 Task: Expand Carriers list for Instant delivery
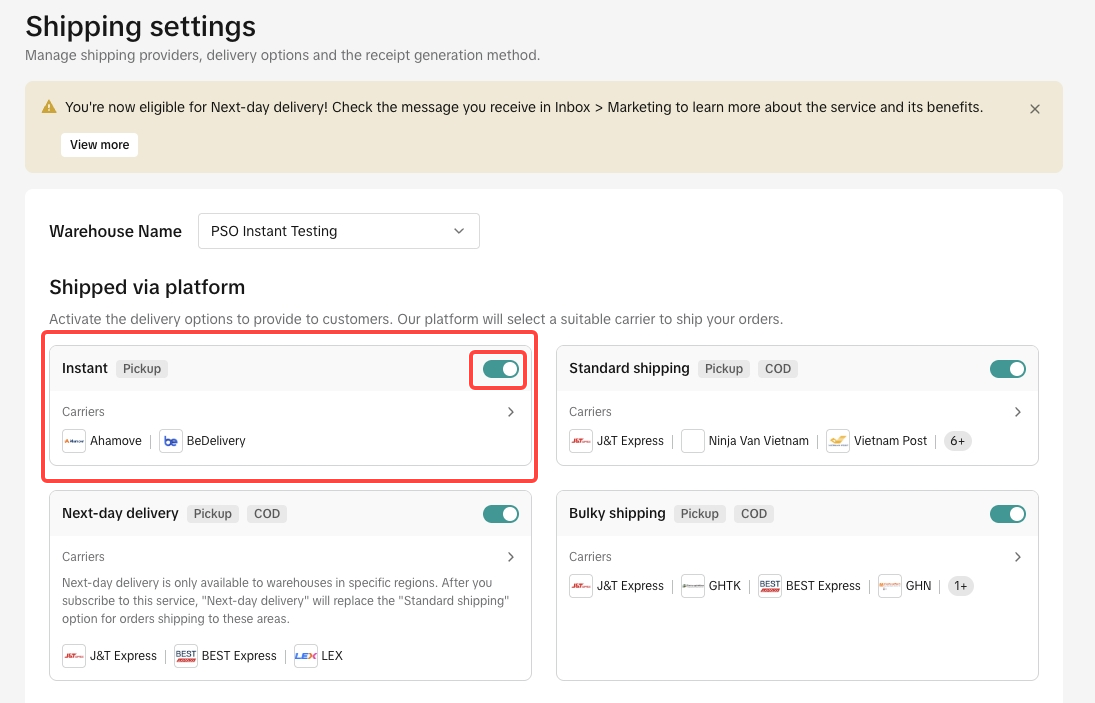pyautogui.click(x=511, y=412)
